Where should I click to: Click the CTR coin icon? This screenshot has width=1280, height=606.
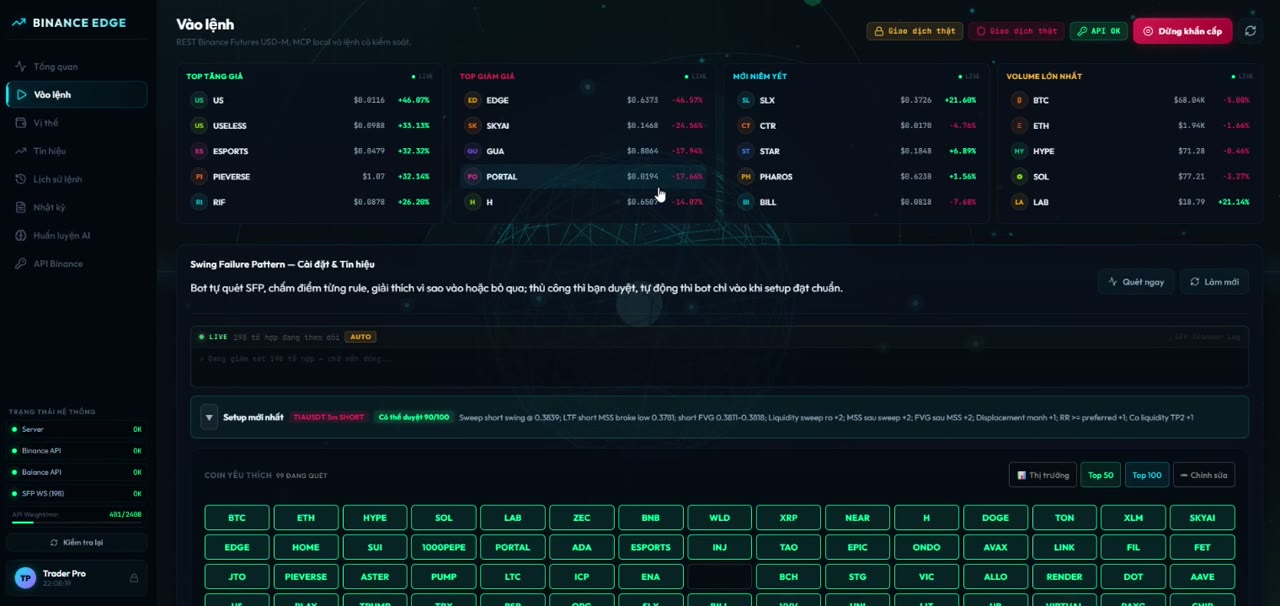[x=745, y=126]
